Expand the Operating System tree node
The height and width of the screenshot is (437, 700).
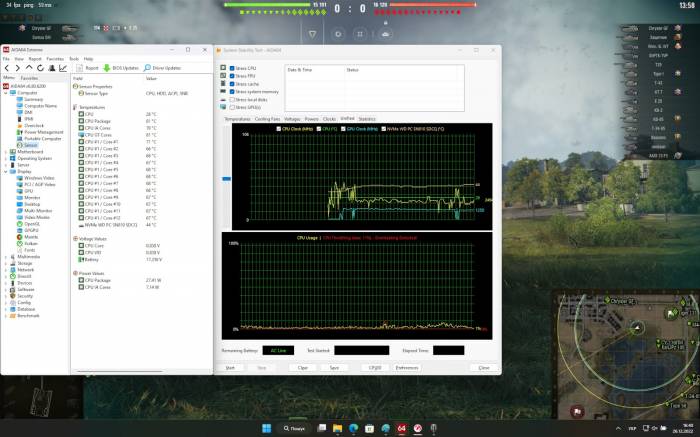[6, 158]
